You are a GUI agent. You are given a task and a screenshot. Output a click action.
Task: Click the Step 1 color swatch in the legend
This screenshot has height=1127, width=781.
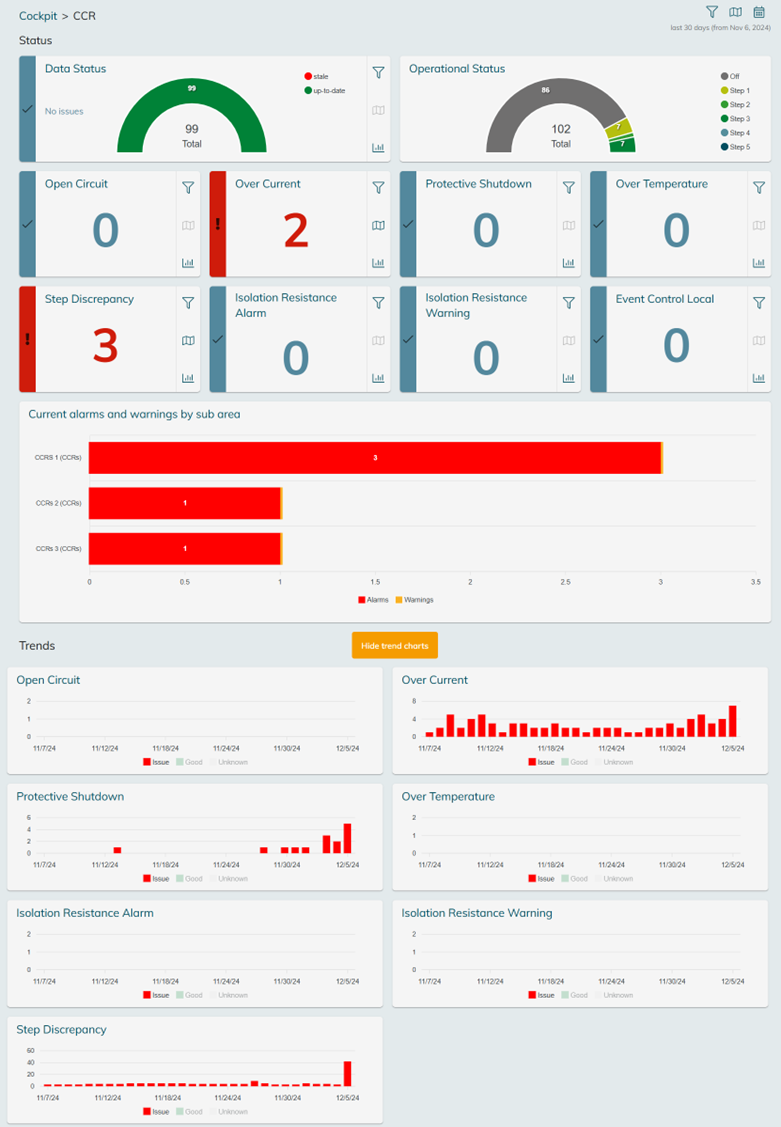point(724,90)
